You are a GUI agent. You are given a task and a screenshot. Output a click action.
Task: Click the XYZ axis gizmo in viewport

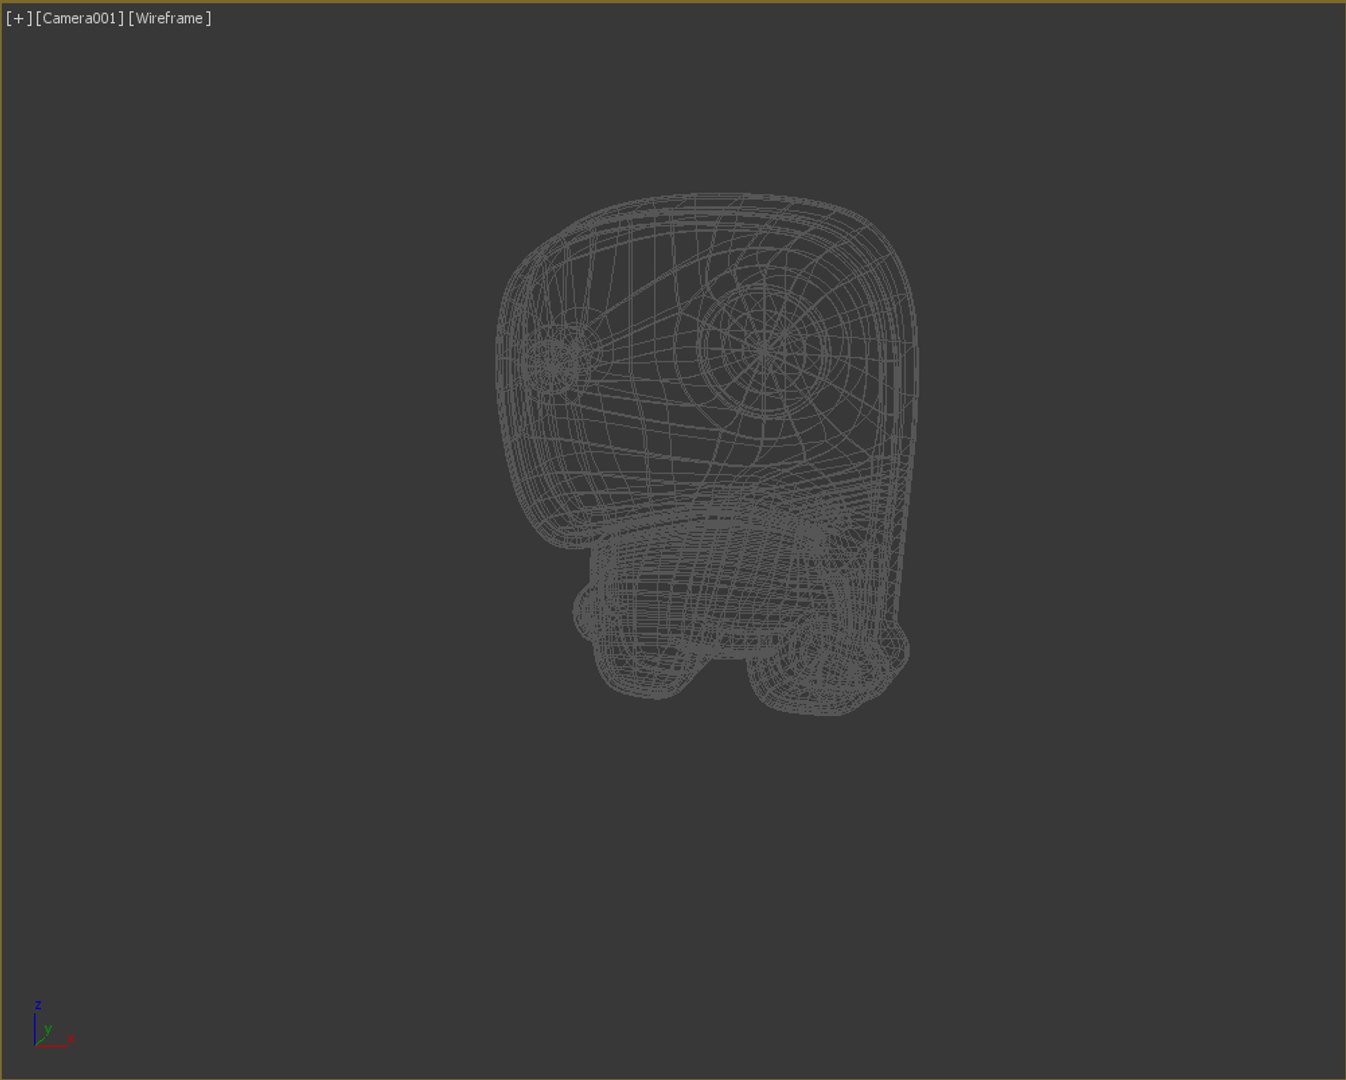tap(52, 1024)
